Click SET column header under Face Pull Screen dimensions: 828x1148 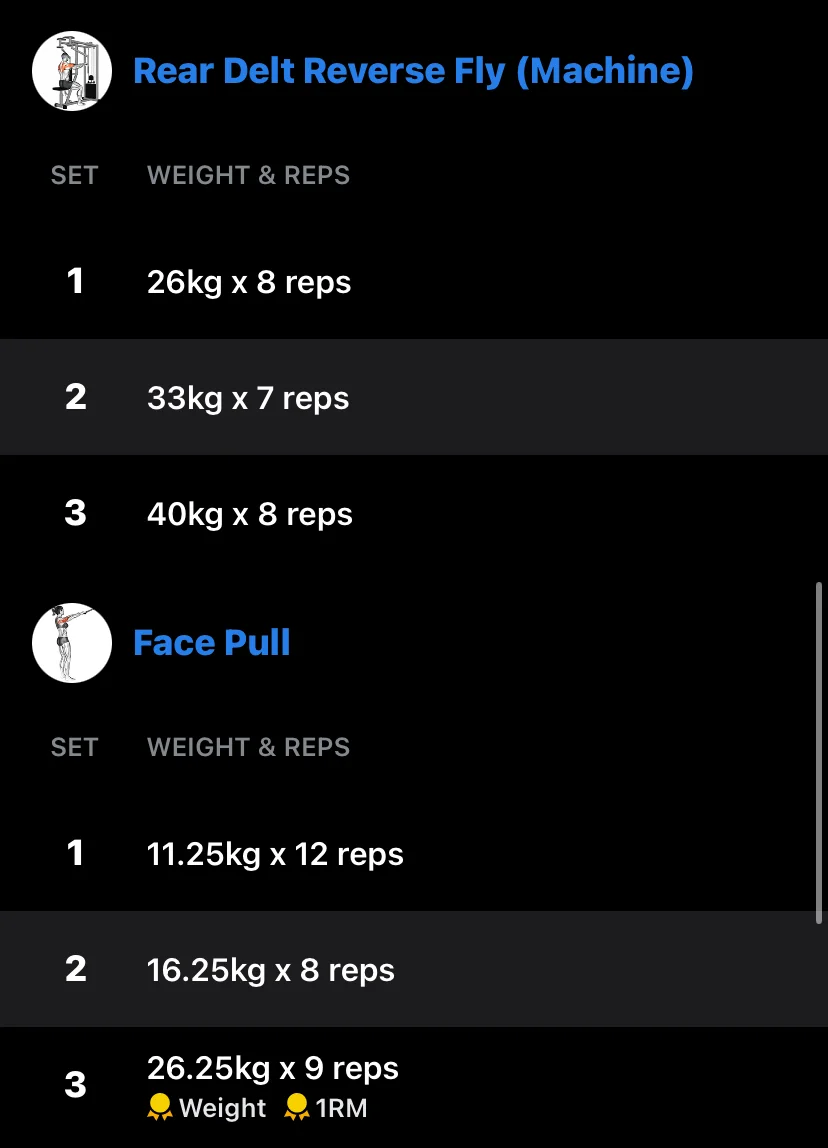(x=74, y=747)
